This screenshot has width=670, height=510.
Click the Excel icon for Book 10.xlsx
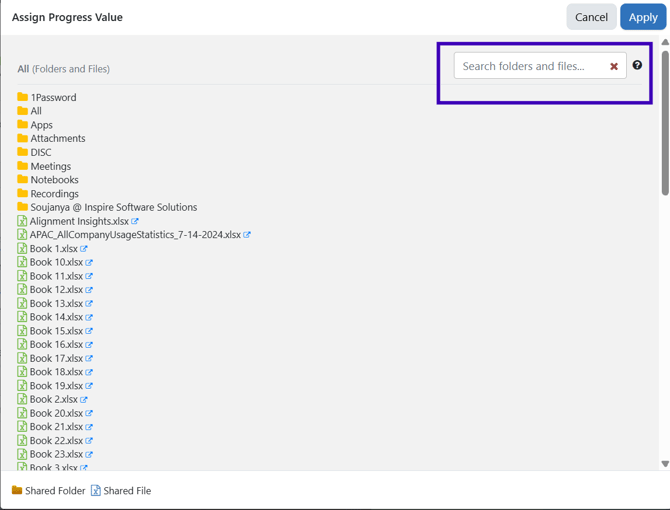(22, 262)
